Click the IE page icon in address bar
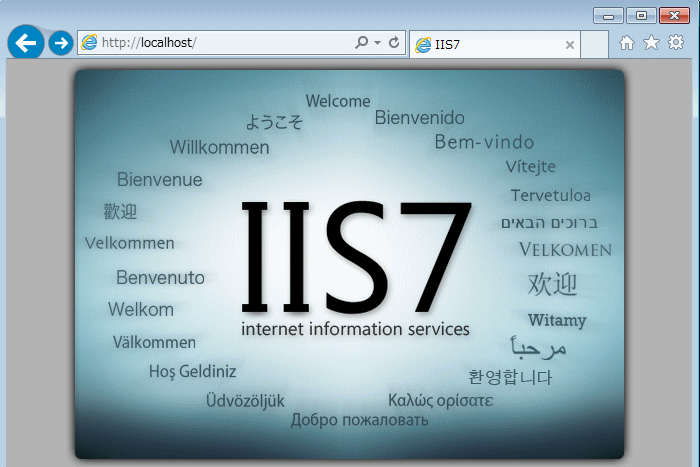This screenshot has height=467, width=700. tap(89, 42)
